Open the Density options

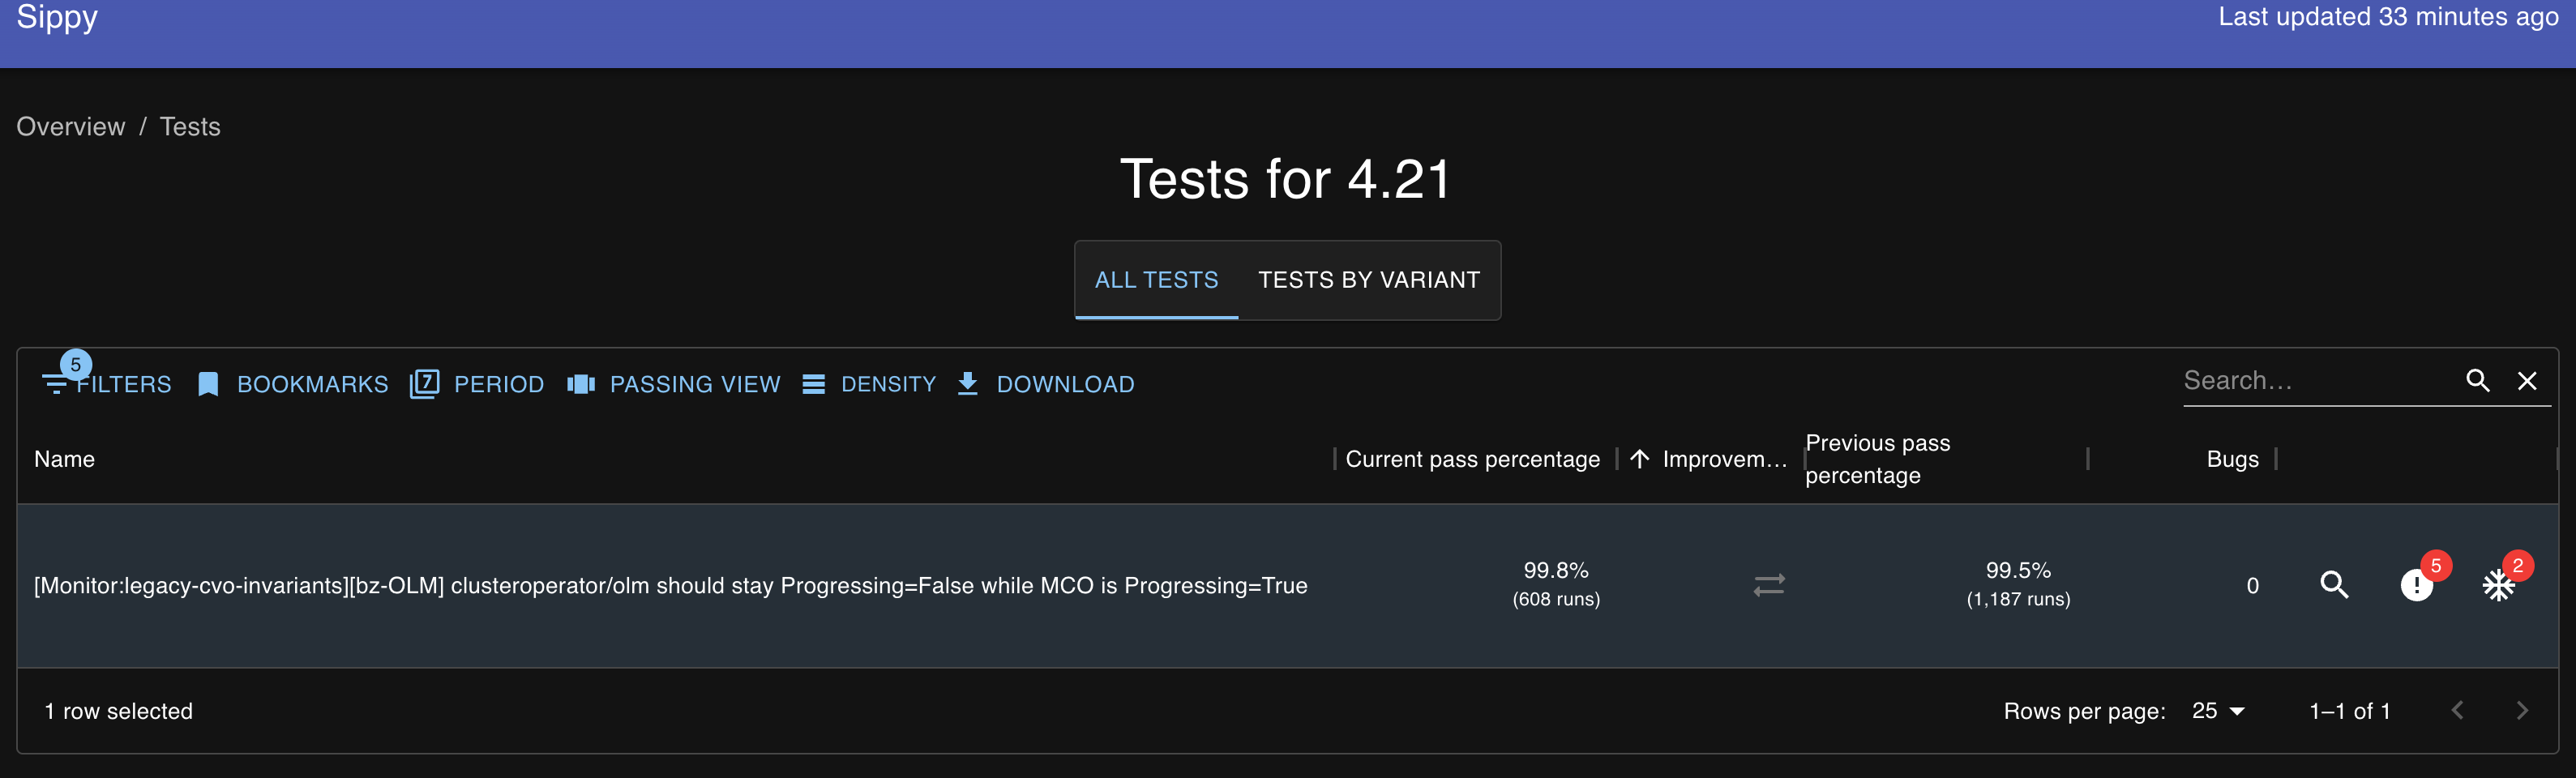869,384
